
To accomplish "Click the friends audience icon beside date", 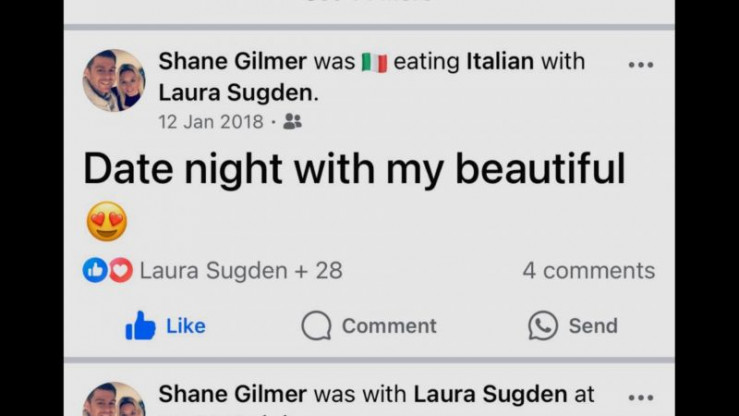I will click(x=292, y=122).
